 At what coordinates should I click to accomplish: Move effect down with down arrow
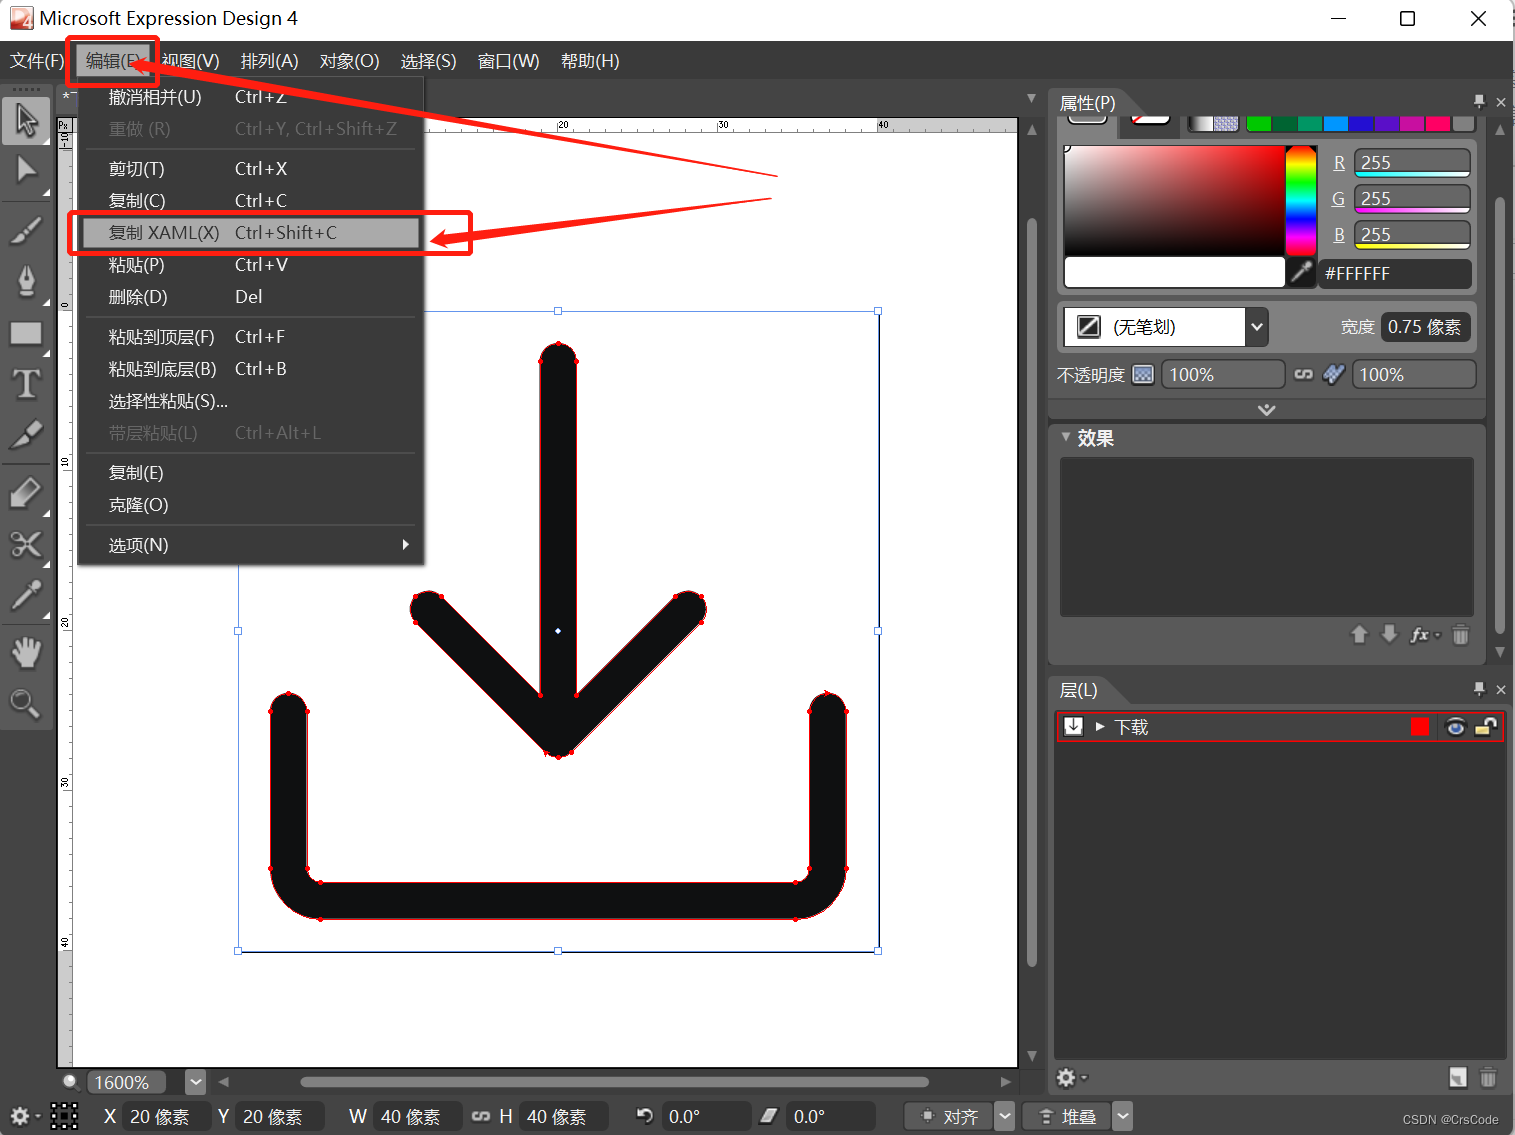[x=1389, y=634]
